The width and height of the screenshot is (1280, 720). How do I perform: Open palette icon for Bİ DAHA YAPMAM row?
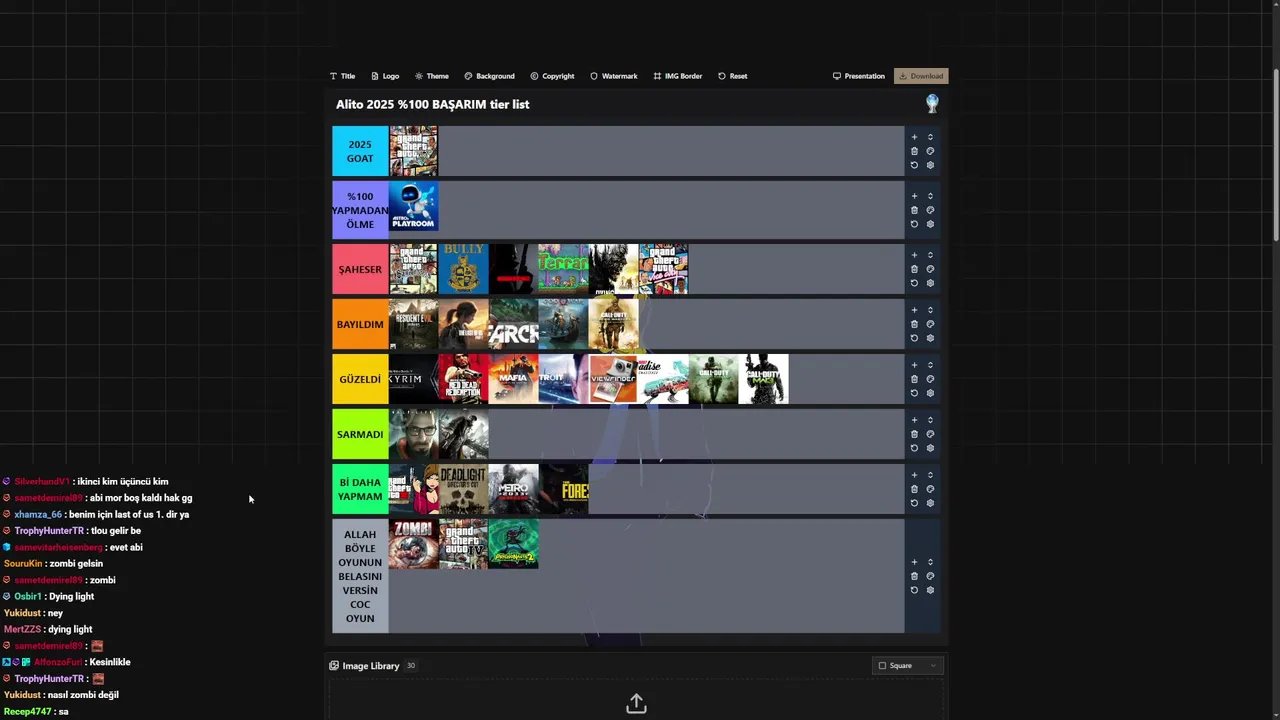930,489
